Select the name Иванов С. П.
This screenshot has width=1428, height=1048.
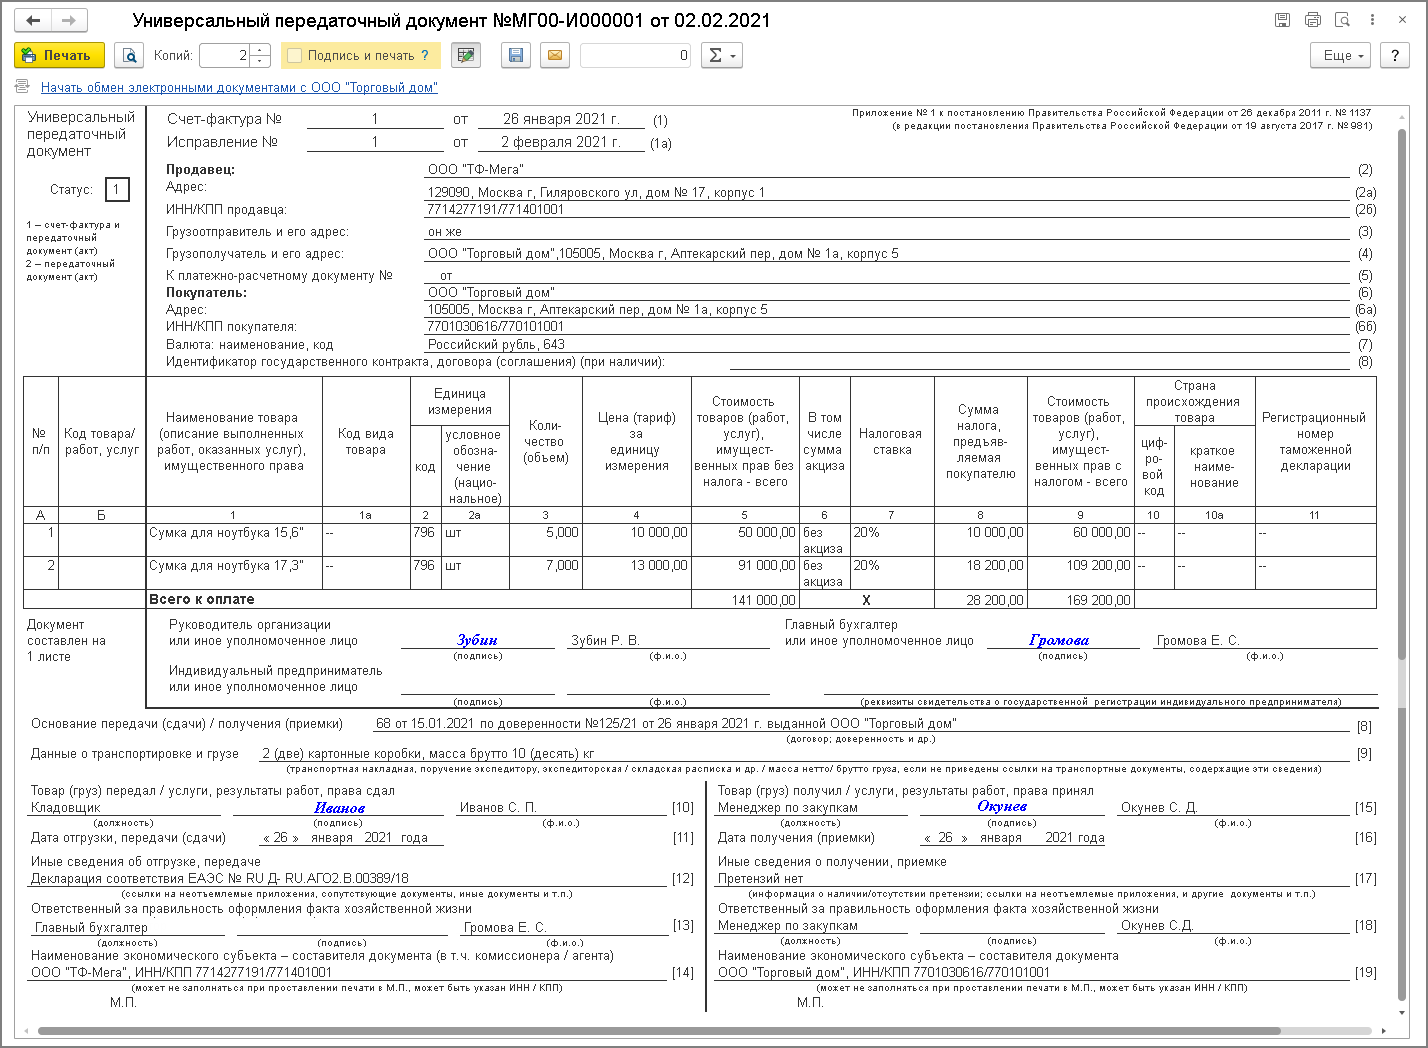coord(498,808)
